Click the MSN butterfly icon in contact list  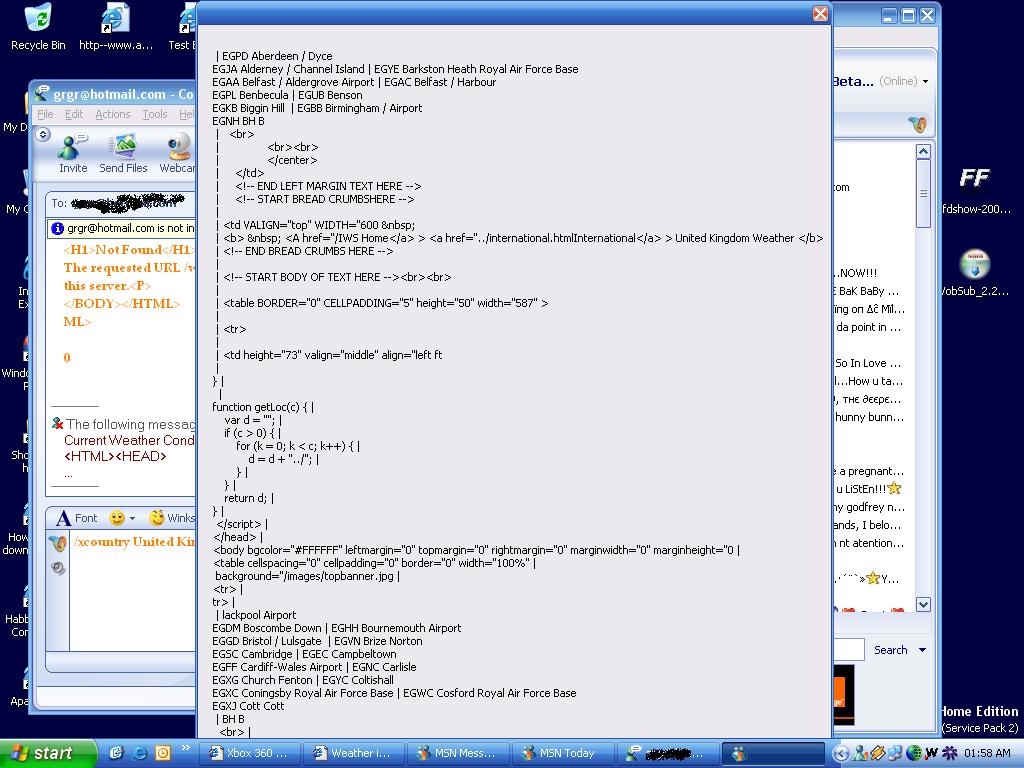tap(917, 124)
